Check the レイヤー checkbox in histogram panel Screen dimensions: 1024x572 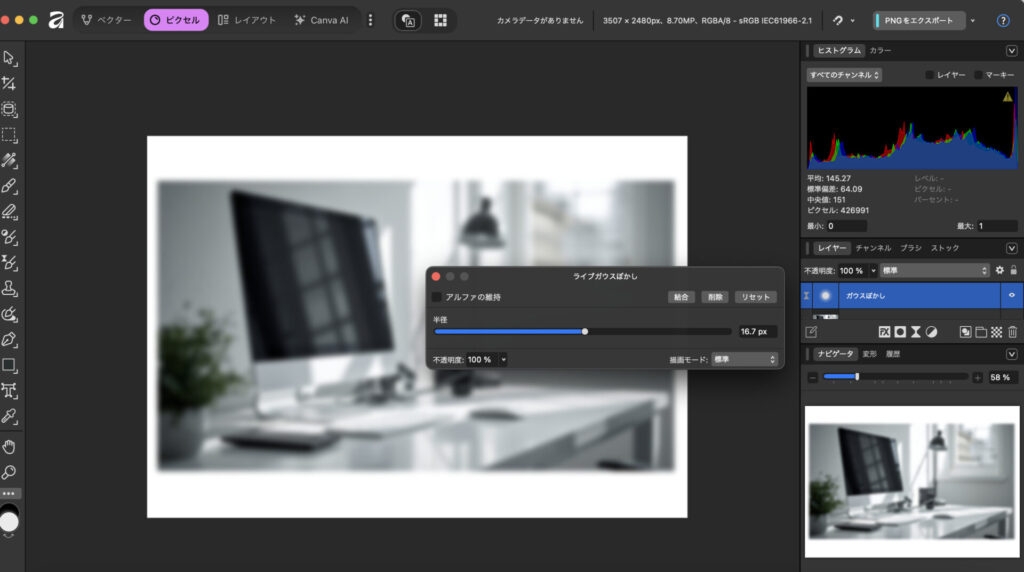point(930,75)
